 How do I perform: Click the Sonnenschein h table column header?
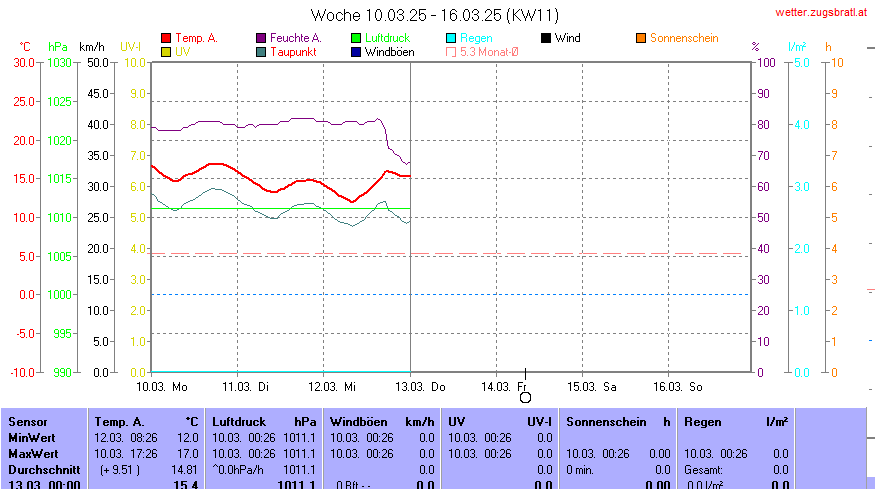point(618,422)
